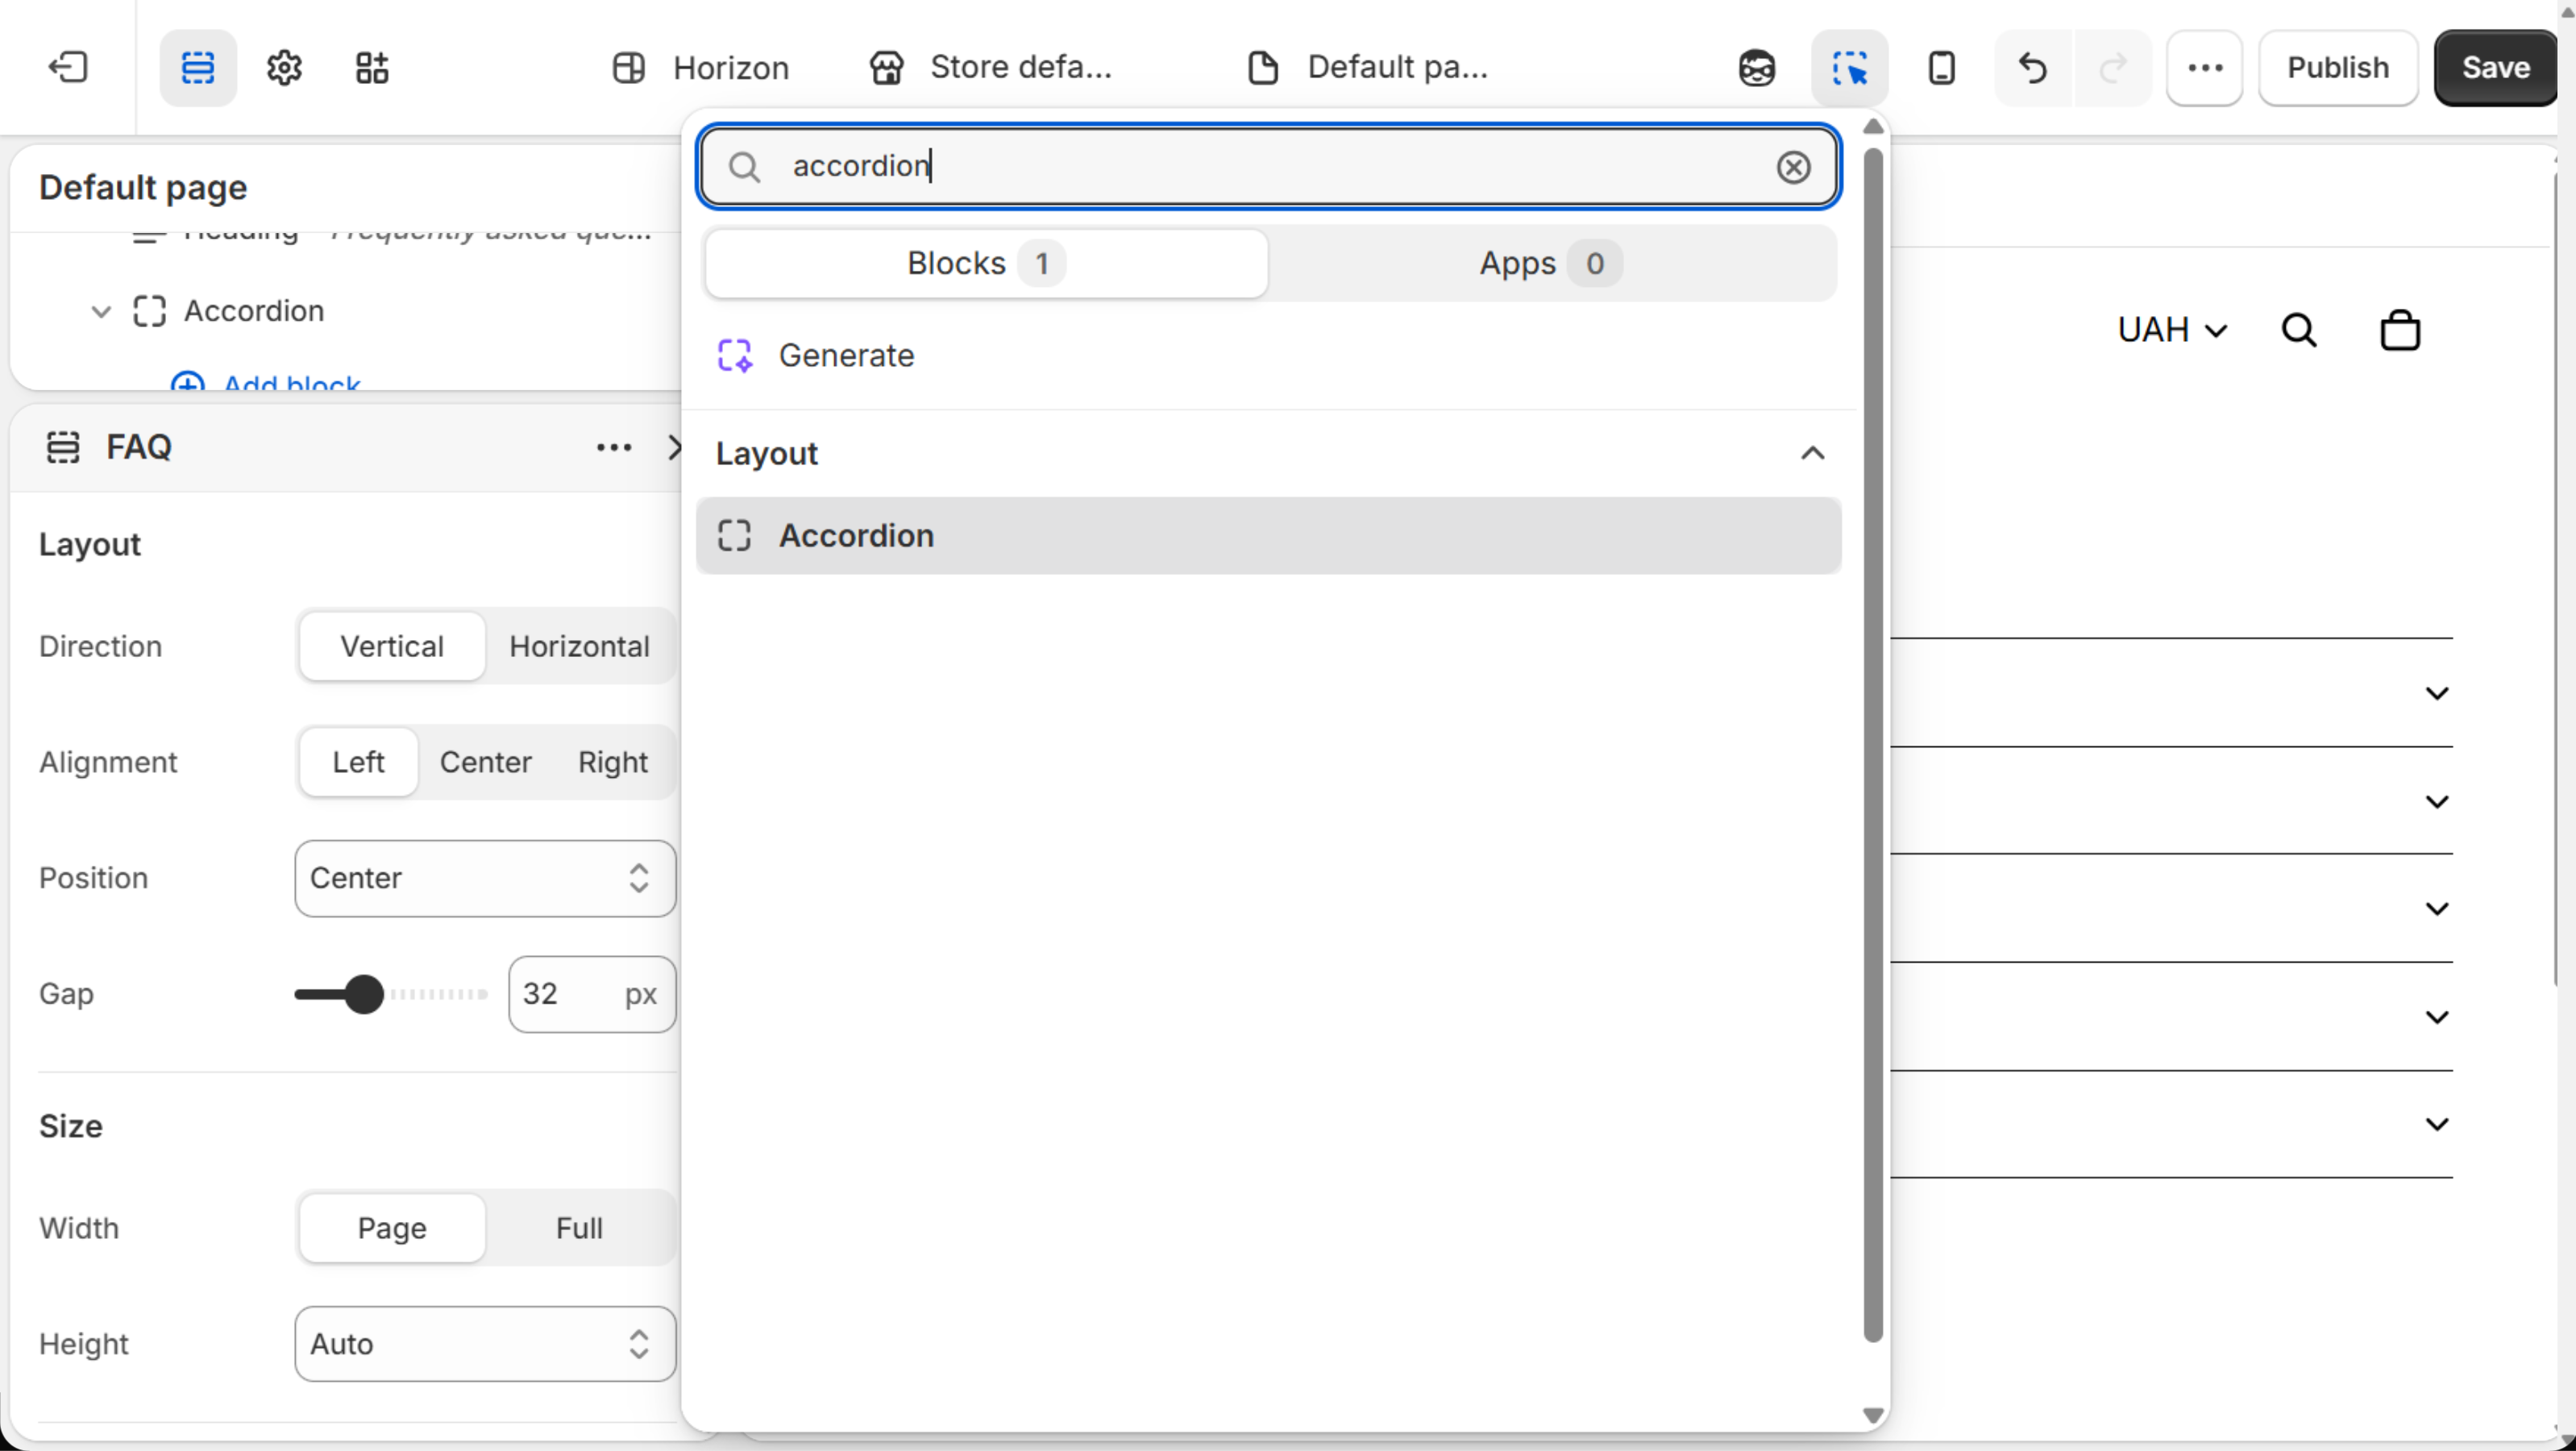2576x1451 pixels.
Task: Expand the third FAQ accordion row
Action: [2437, 908]
